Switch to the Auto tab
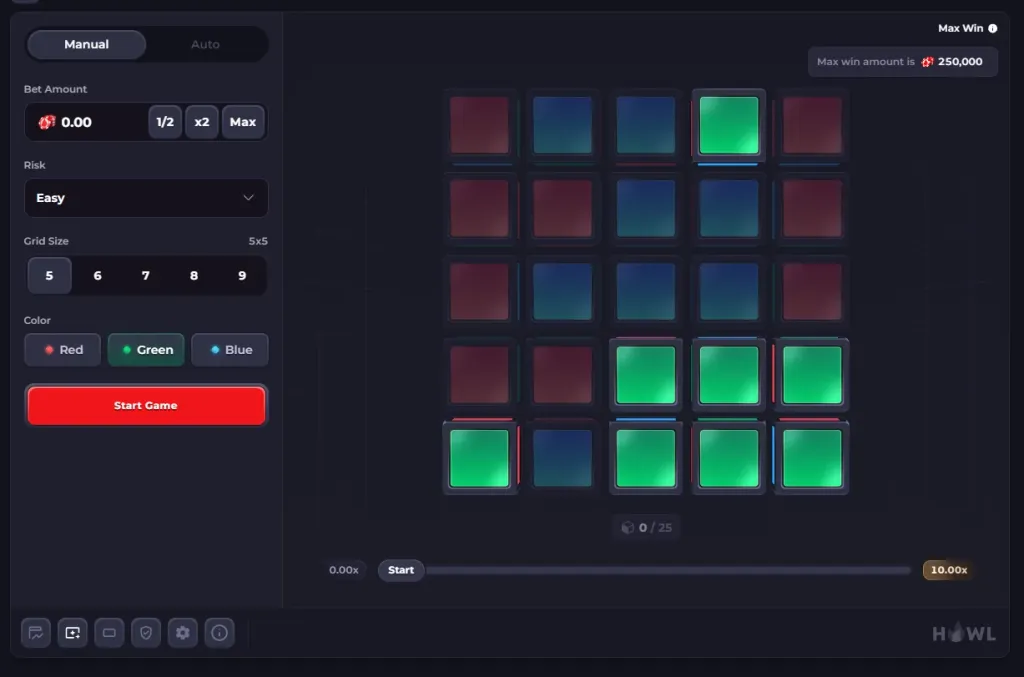Viewport: 1024px width, 677px height. 205,44
